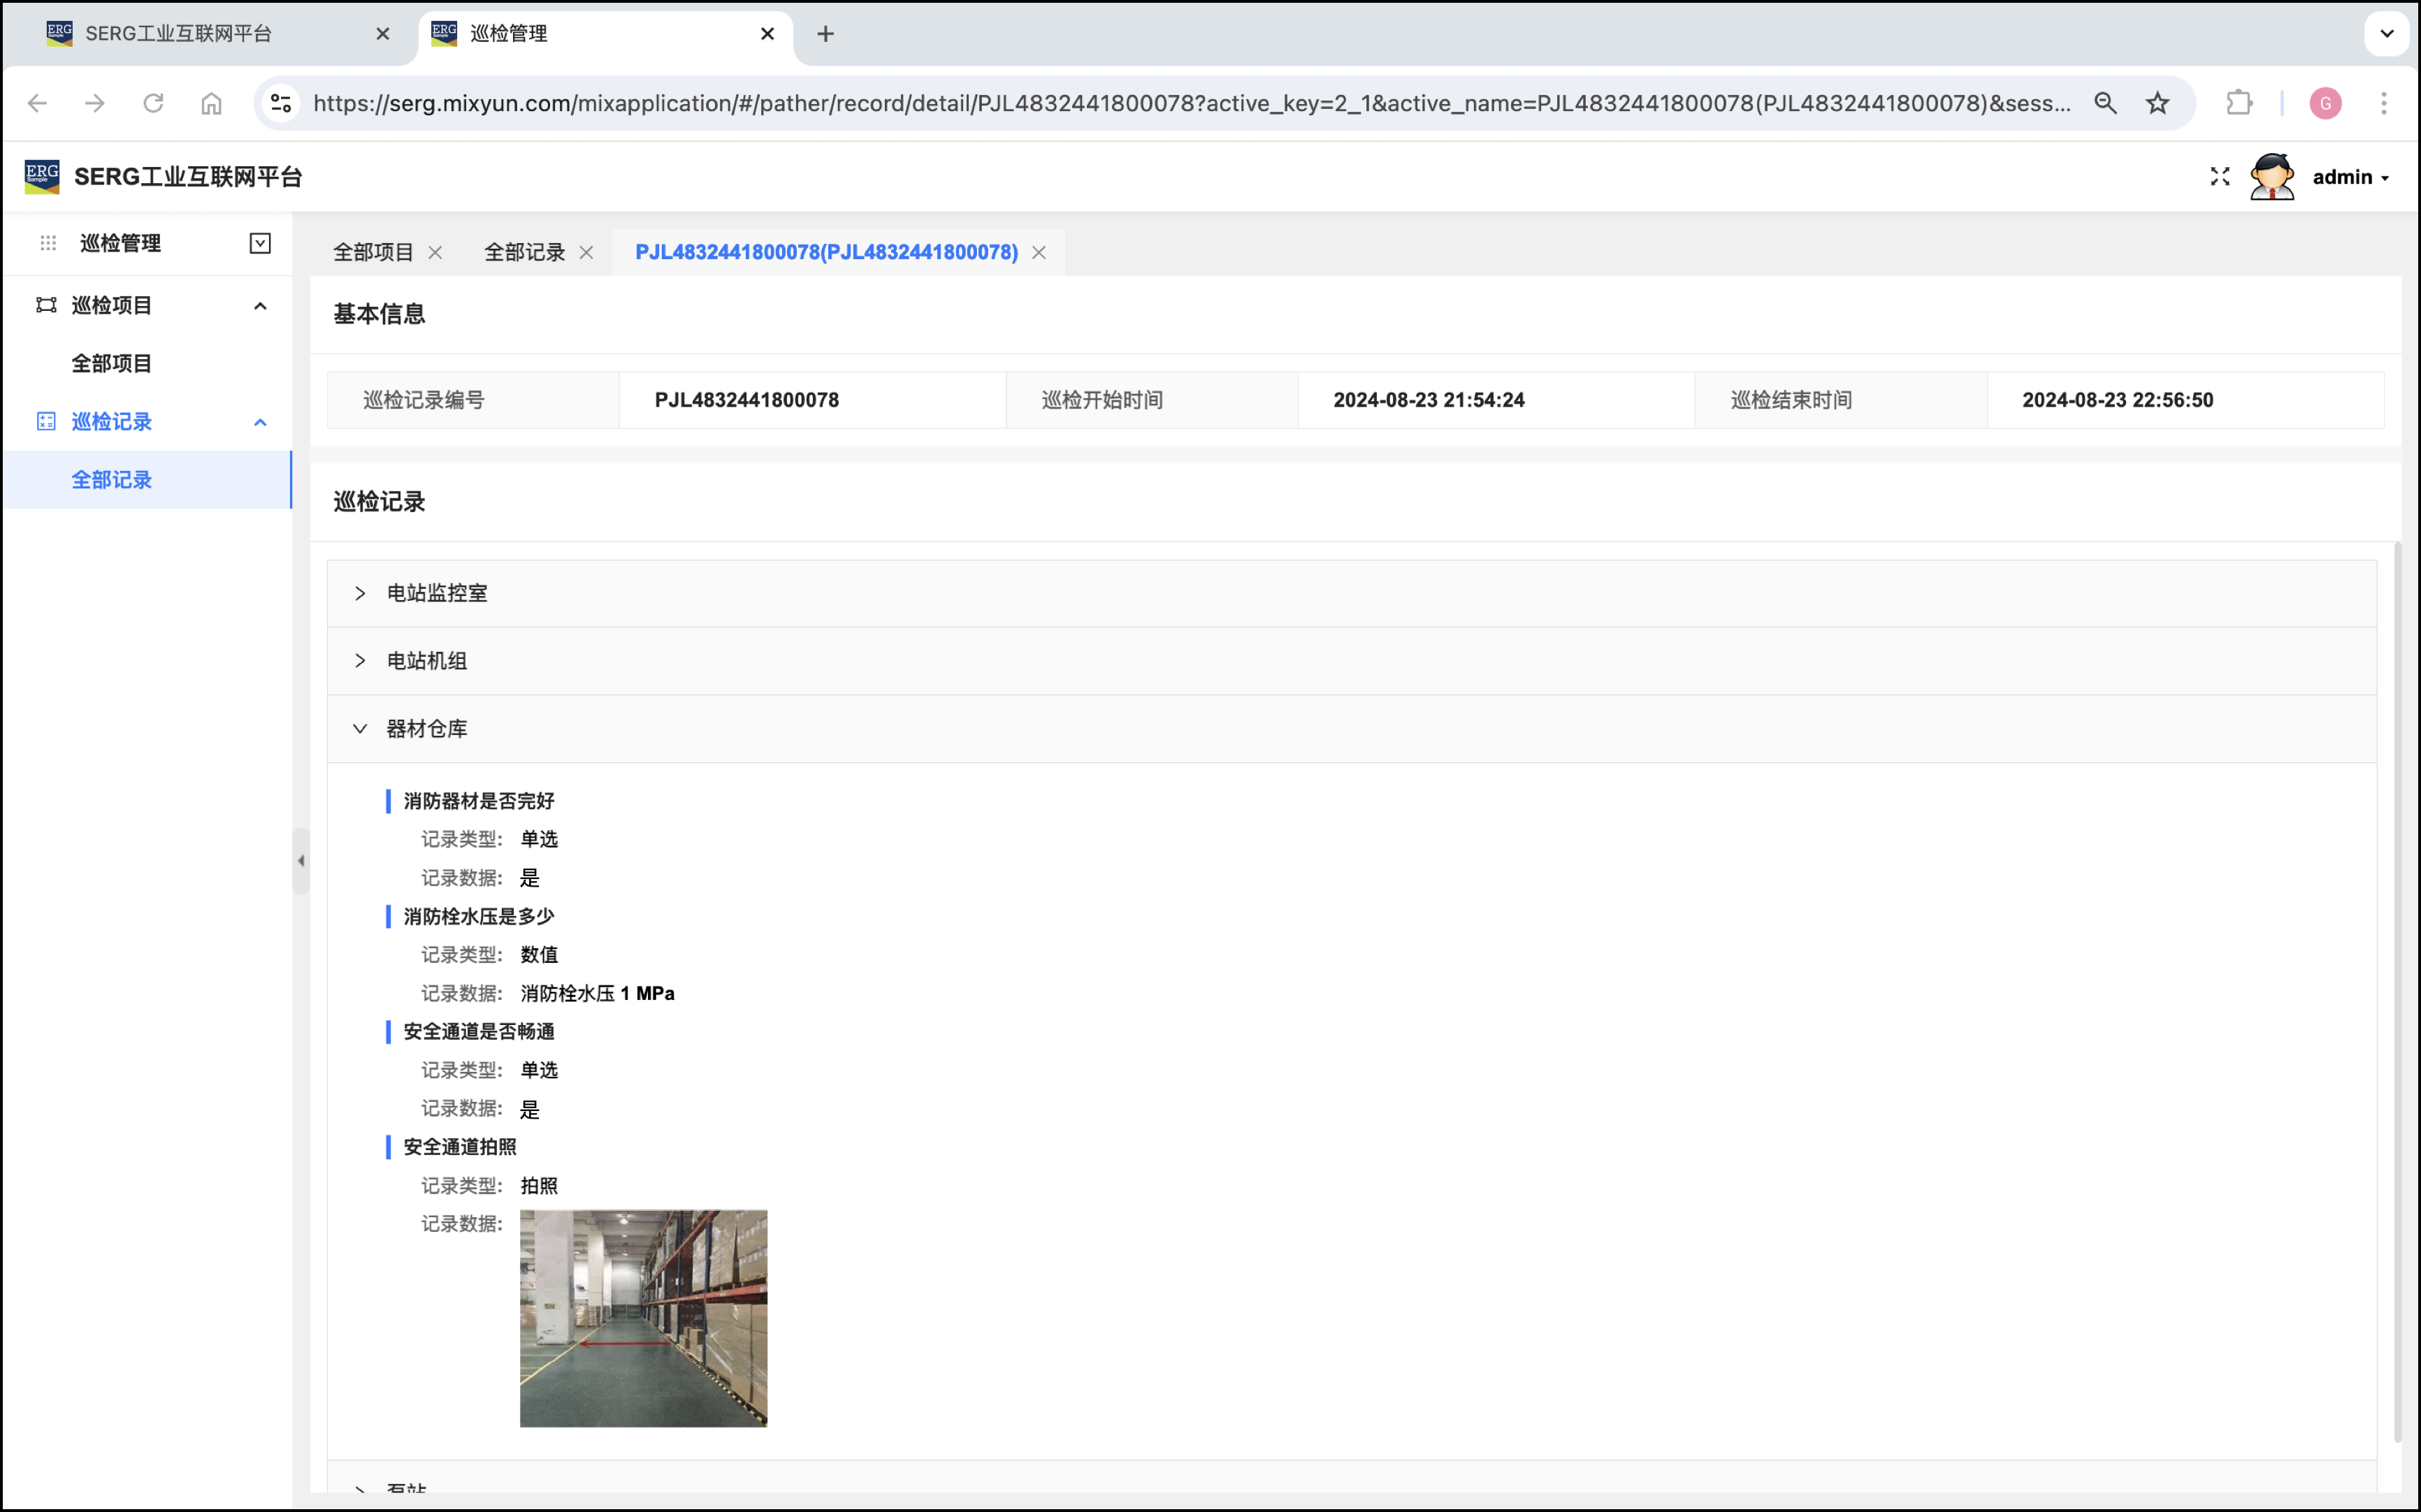
Task: Open 全部项目 in the sidebar
Action: [x=112, y=363]
